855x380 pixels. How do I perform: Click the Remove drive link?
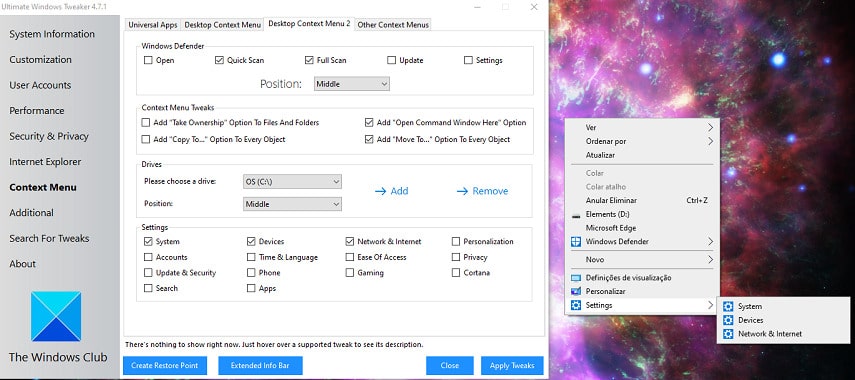(482, 191)
